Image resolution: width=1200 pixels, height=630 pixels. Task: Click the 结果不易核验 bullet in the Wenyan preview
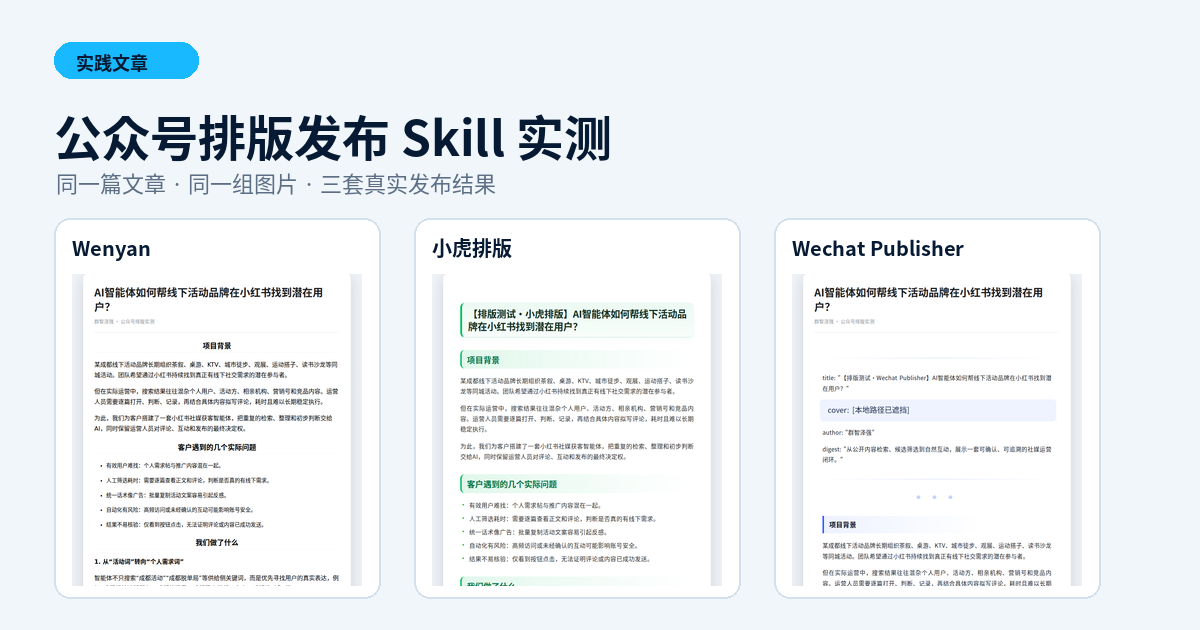[185, 524]
